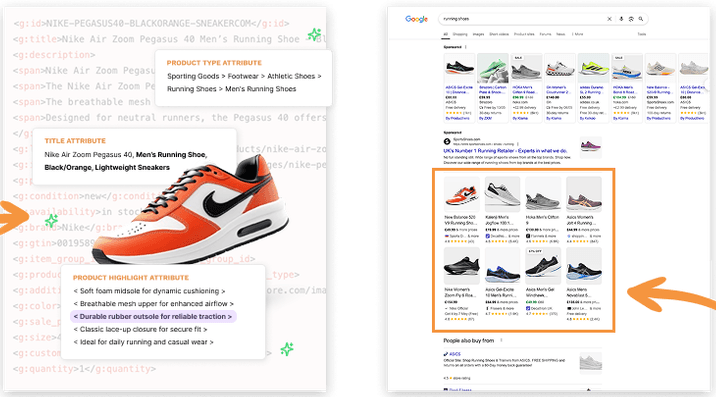716x397 pixels.
Task: Click the Sporting Goods > Footwear category path
Action: (244, 83)
